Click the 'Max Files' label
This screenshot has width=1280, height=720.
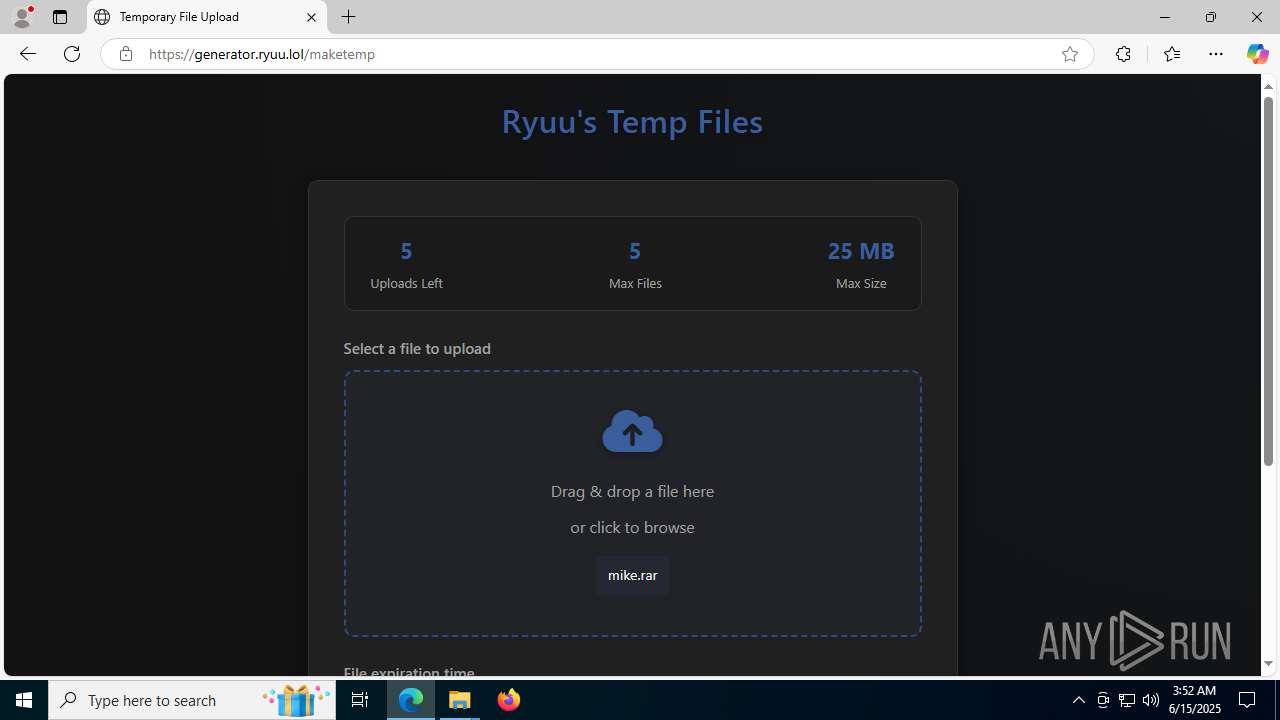pos(635,283)
